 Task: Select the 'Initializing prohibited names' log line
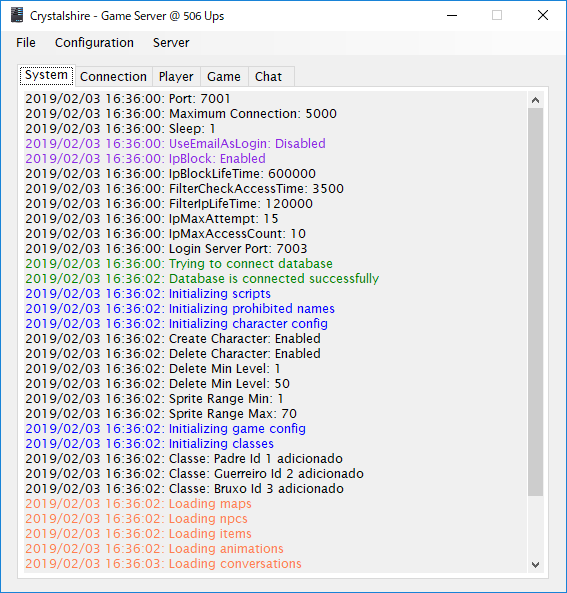180,309
